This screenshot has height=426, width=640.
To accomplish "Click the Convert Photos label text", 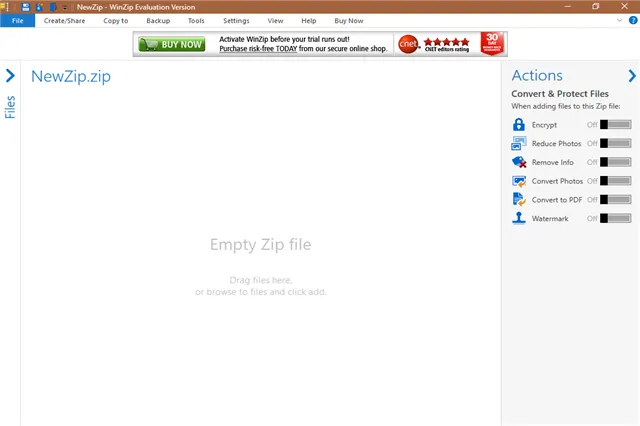I will (557, 181).
